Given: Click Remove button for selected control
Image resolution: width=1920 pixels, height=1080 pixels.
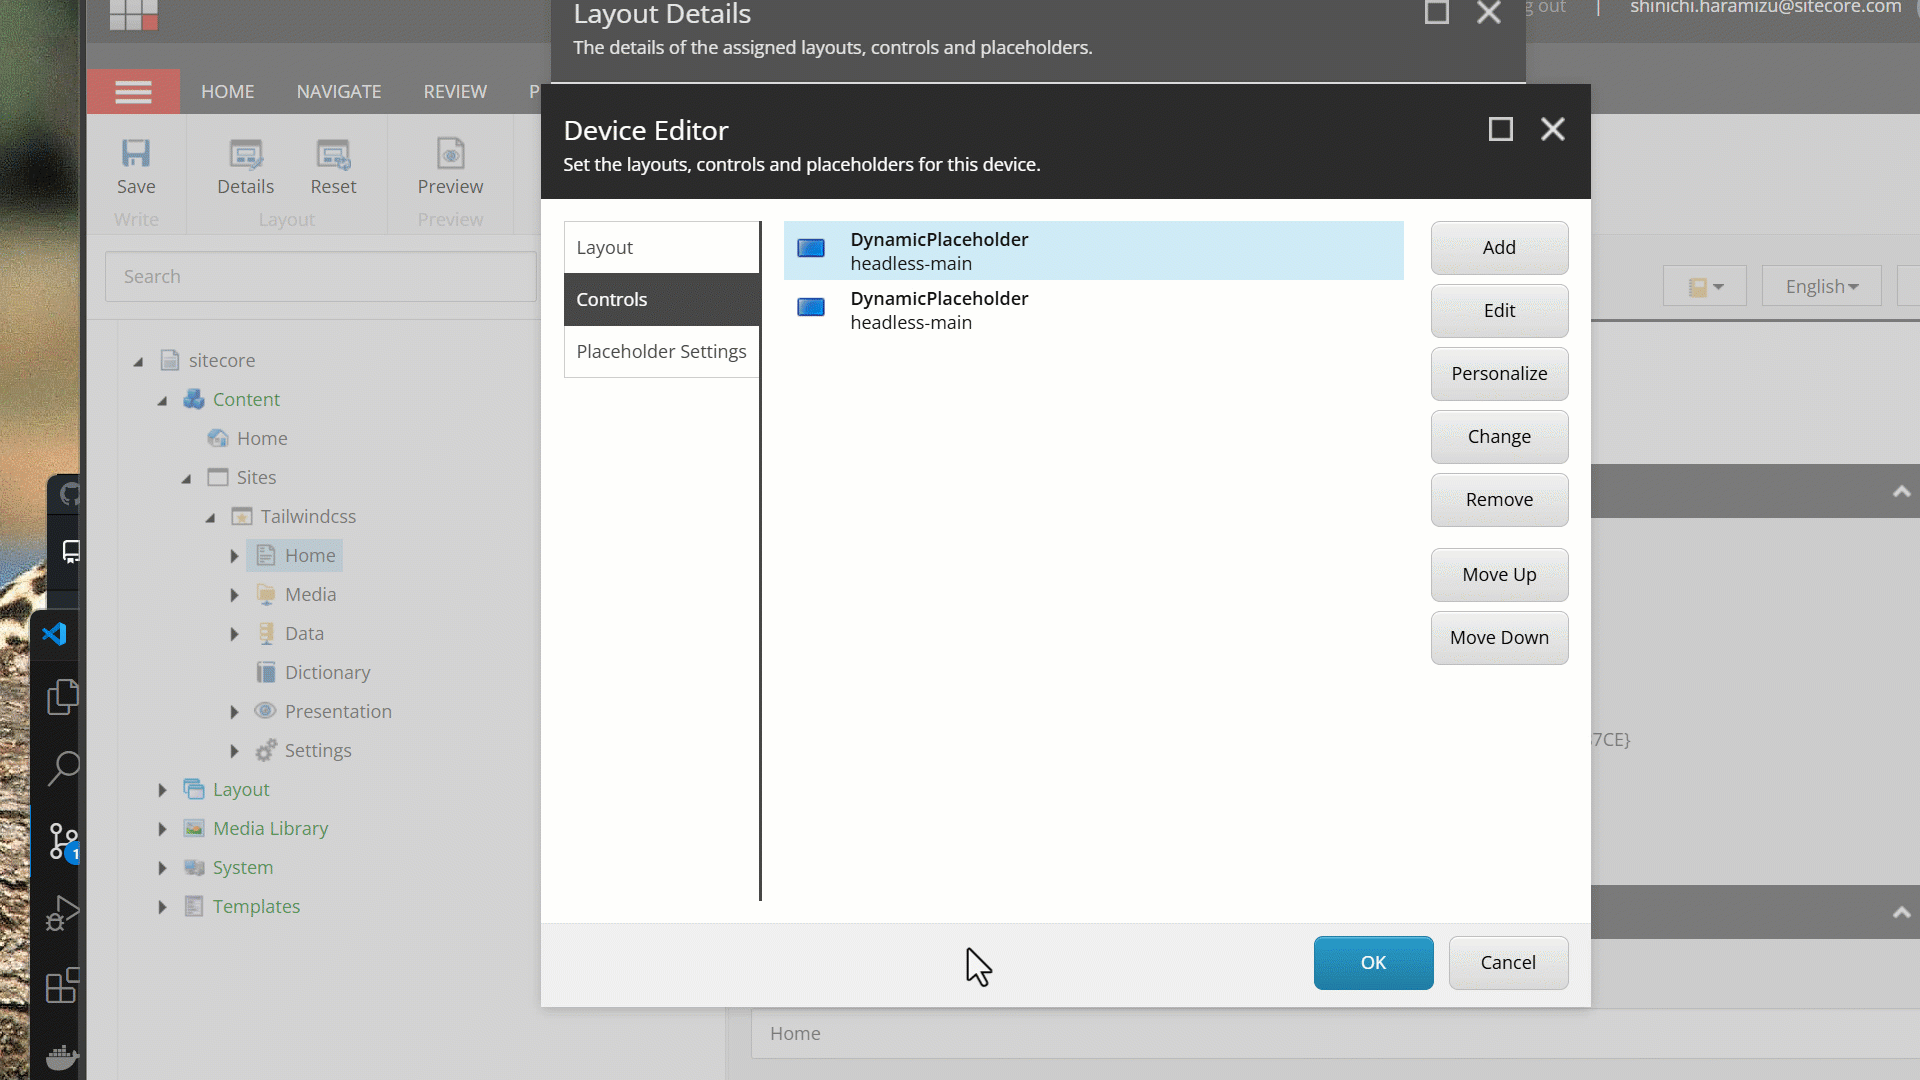Looking at the screenshot, I should 1499,498.
